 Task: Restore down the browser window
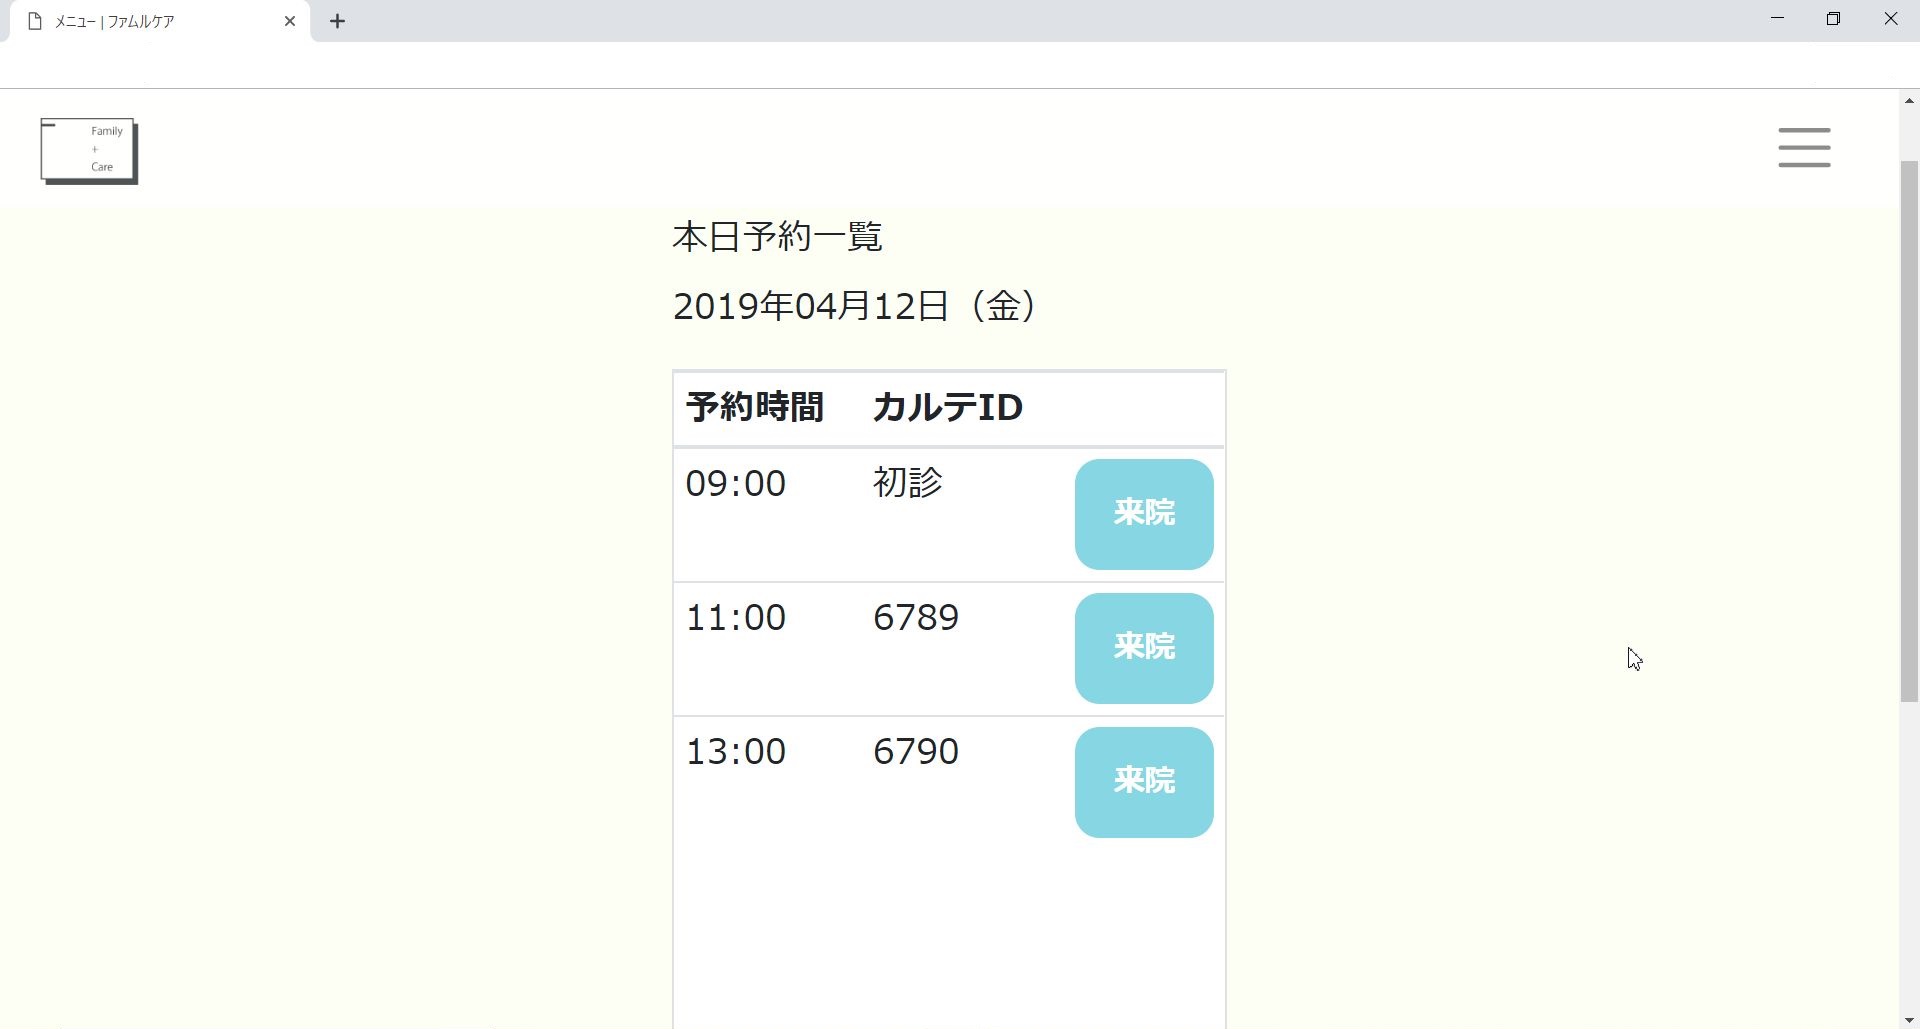click(1833, 19)
